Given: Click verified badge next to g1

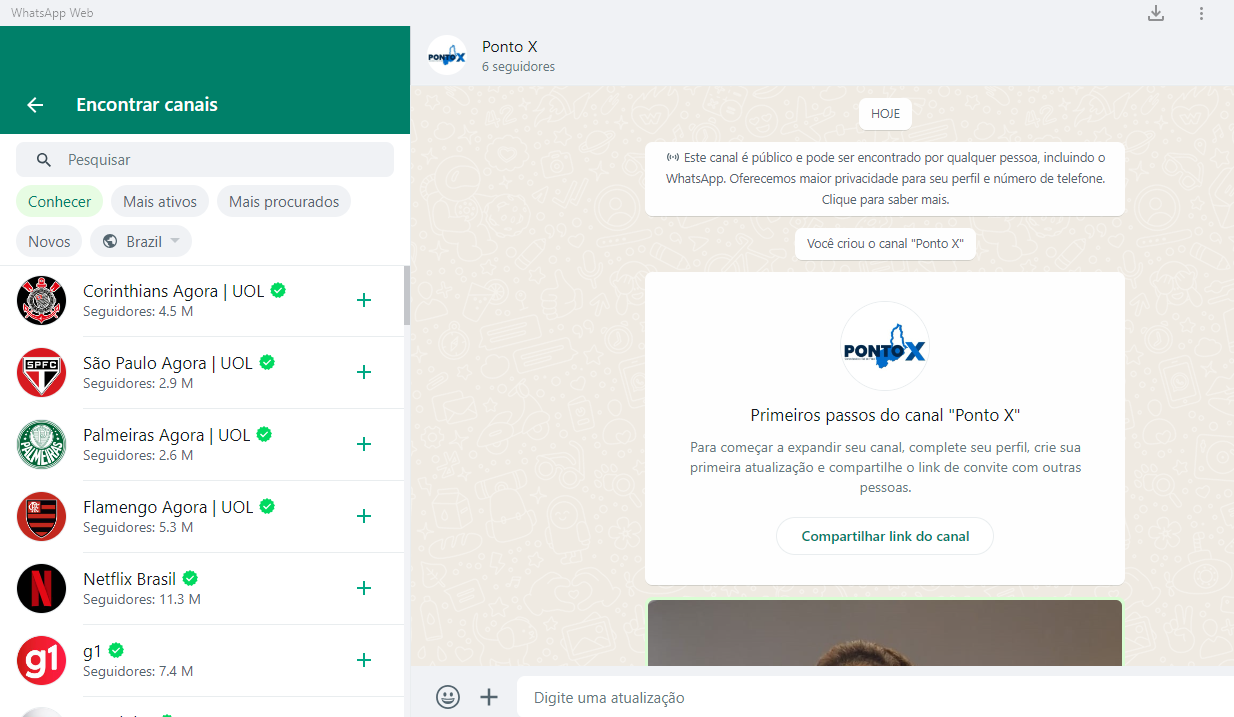Looking at the screenshot, I should click(x=116, y=650).
